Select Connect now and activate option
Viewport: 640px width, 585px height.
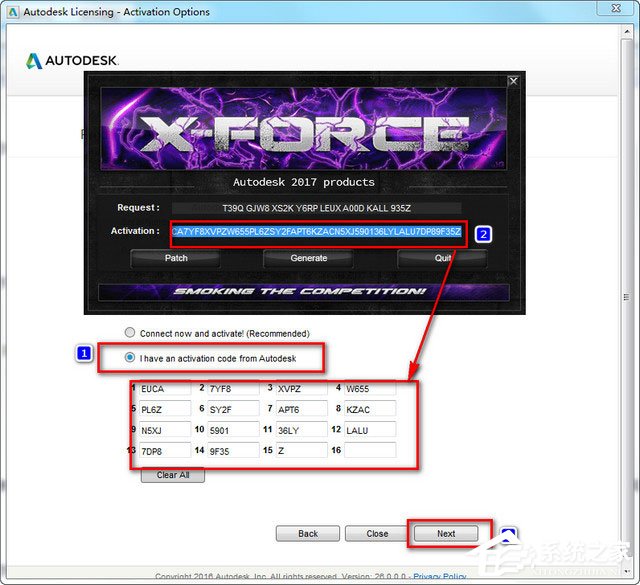pyautogui.click(x=130, y=332)
